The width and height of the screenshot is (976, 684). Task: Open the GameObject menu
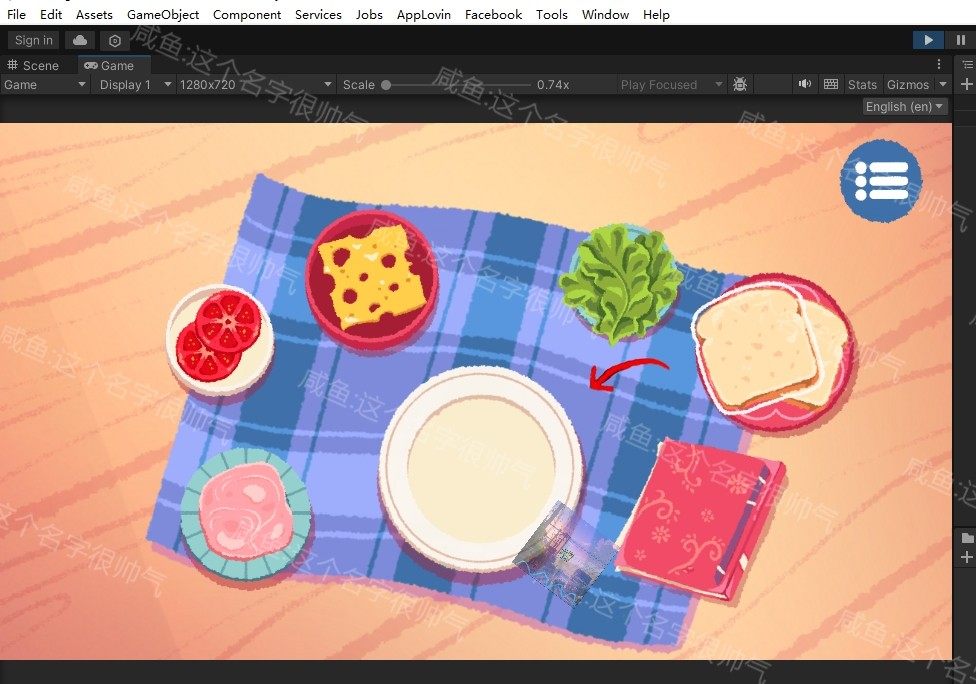click(x=163, y=15)
